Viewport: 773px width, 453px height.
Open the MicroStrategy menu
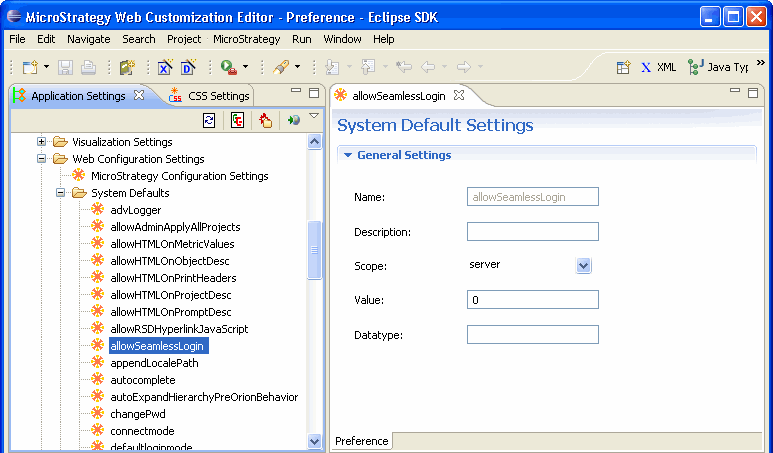point(246,39)
